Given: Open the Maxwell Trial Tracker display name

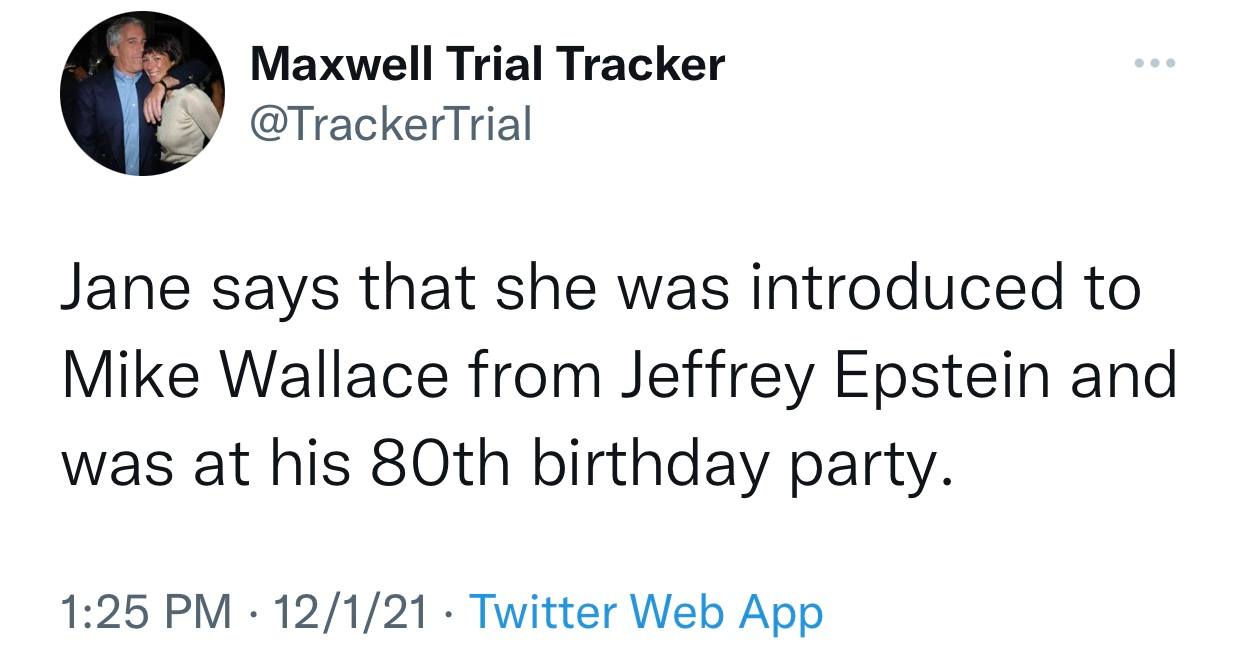Looking at the screenshot, I should (x=487, y=66).
